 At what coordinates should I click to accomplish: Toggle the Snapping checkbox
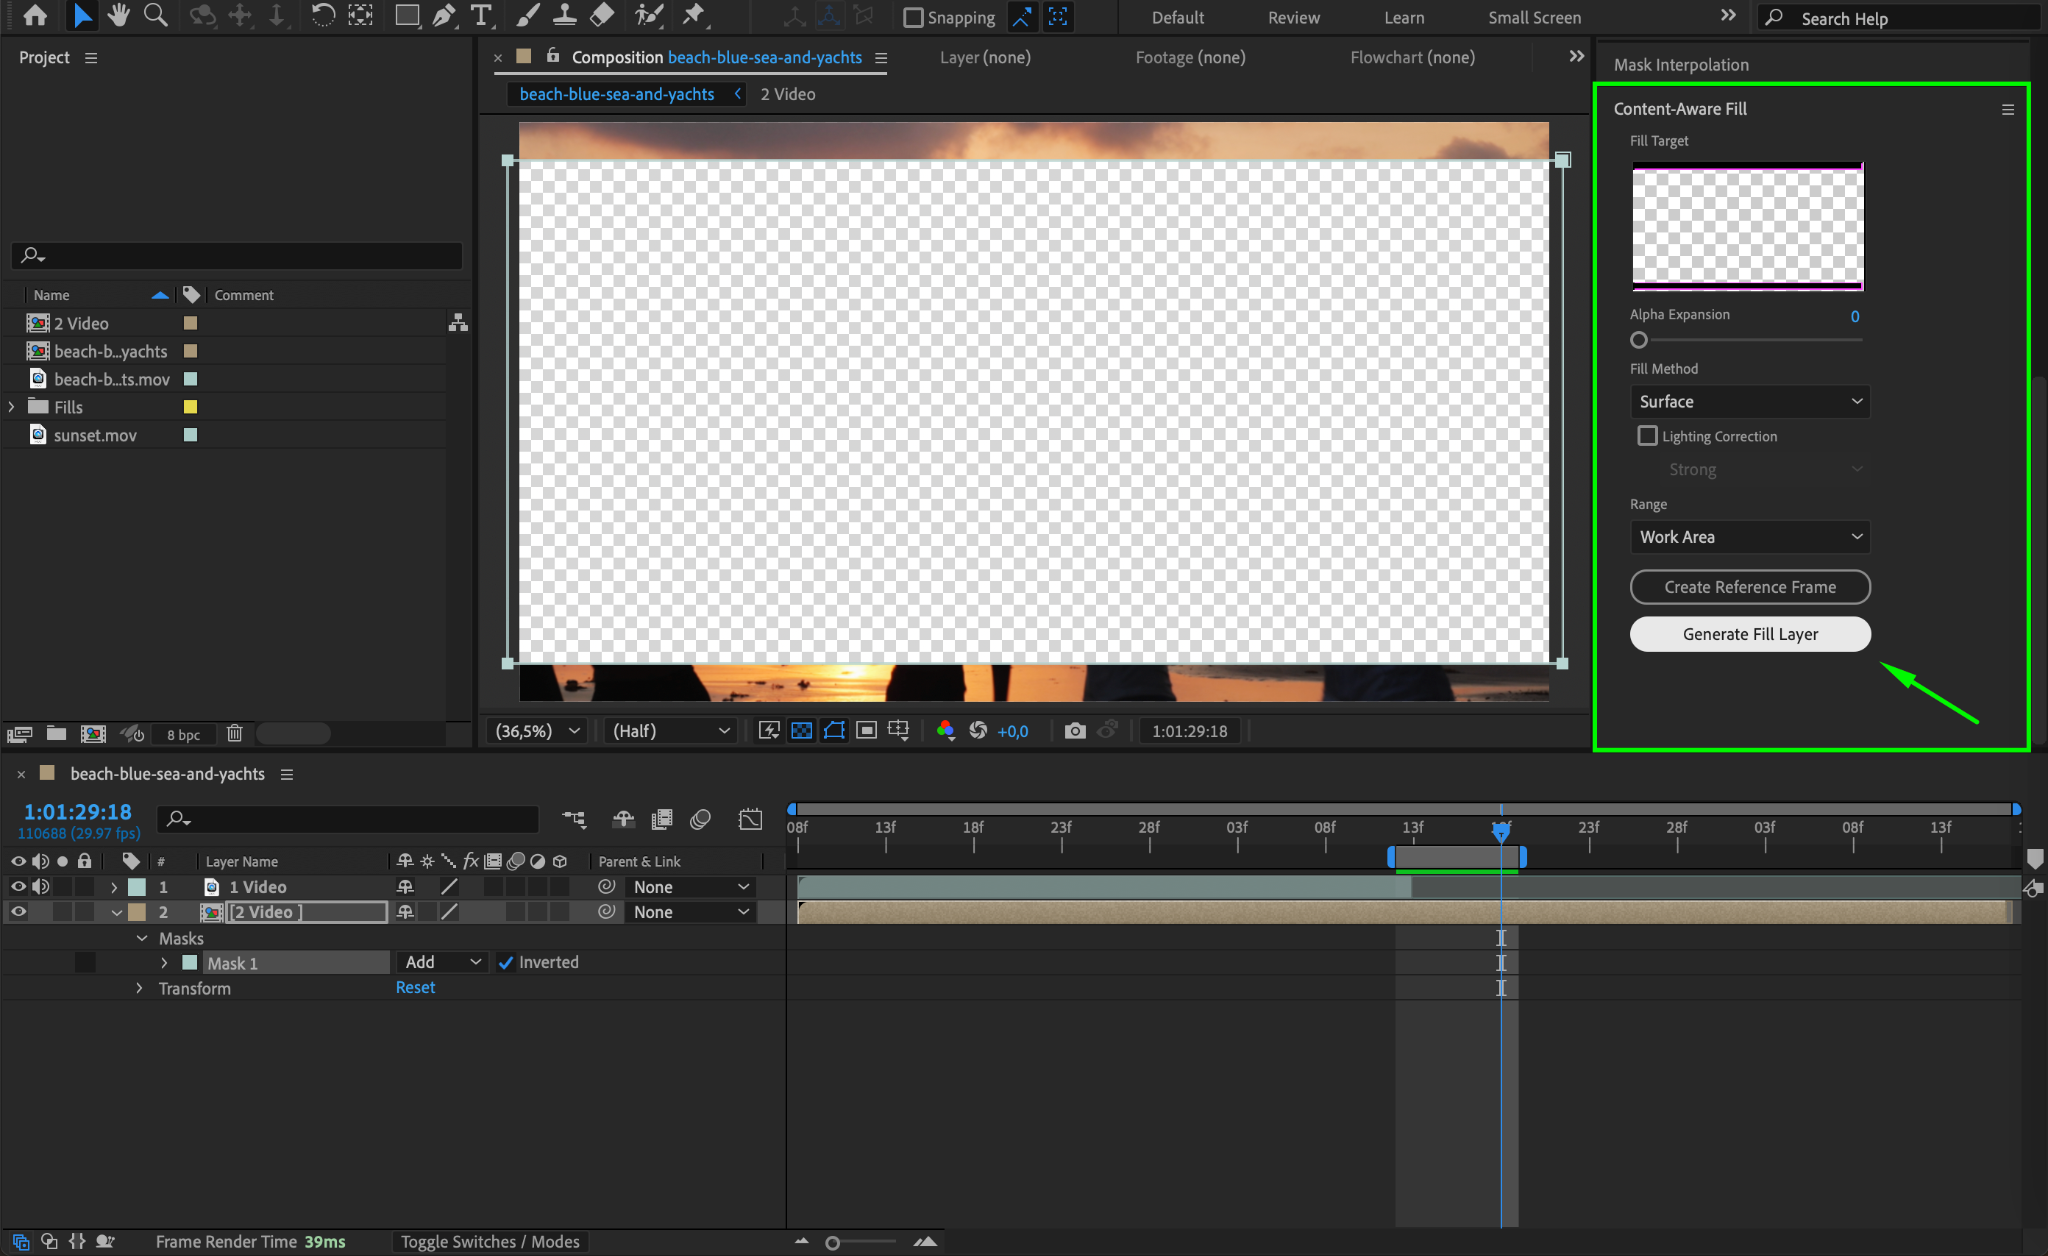913,18
